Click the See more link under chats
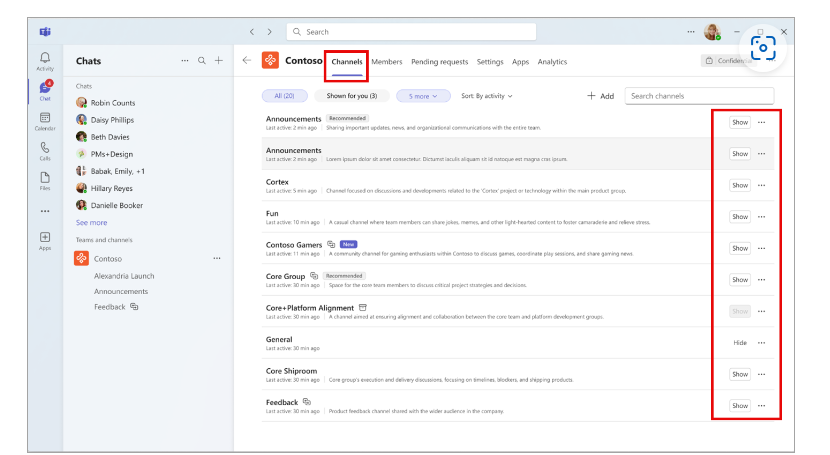 point(92,223)
